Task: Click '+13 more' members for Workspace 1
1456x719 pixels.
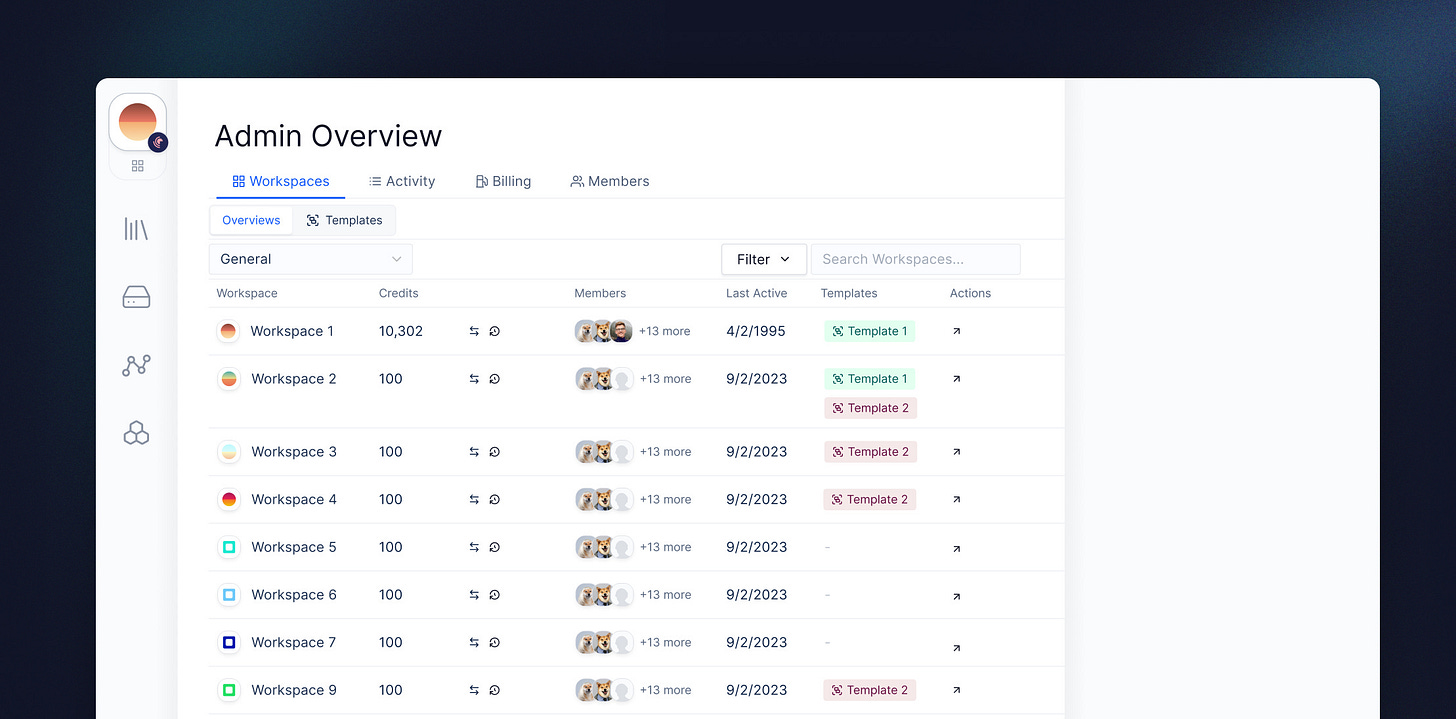Action: click(664, 331)
